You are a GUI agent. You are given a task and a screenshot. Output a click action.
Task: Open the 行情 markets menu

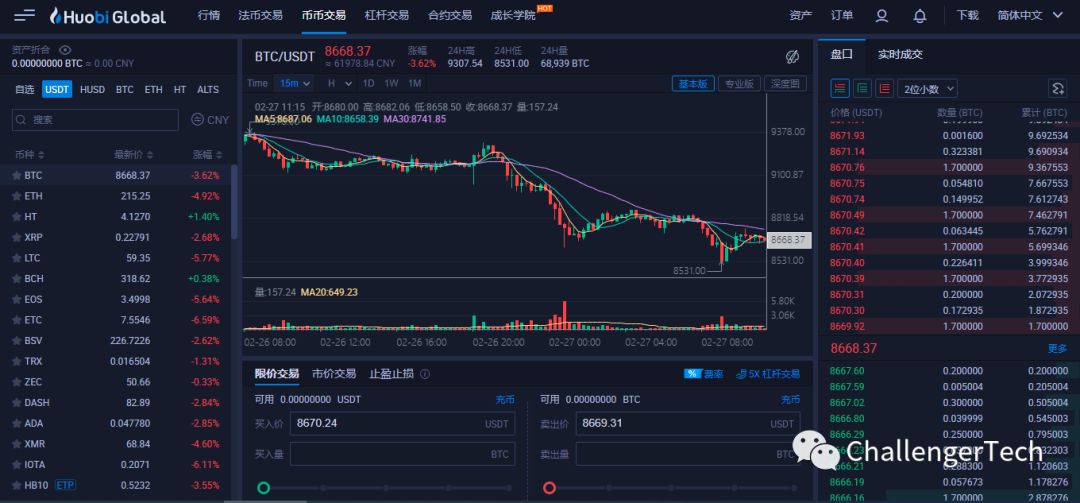209,16
